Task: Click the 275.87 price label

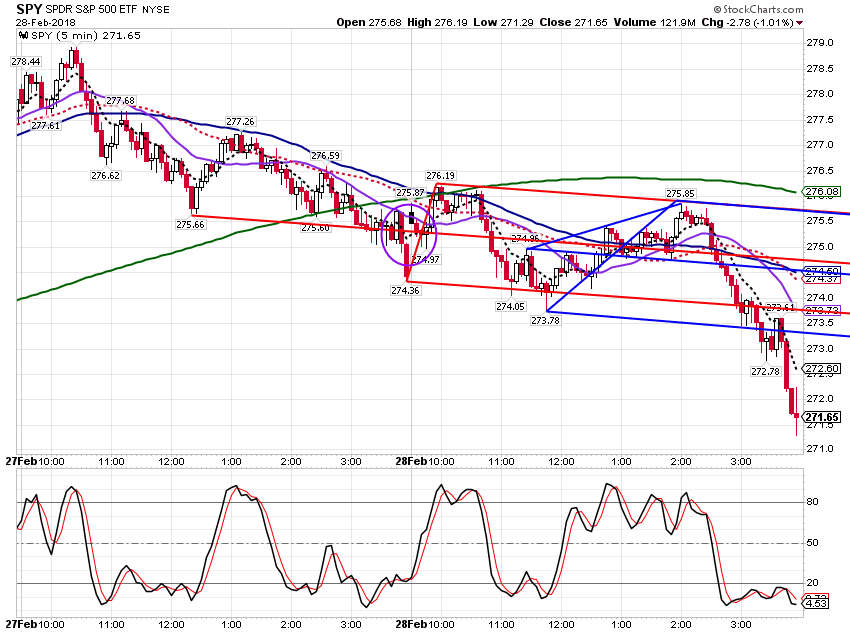Action: click(x=410, y=193)
